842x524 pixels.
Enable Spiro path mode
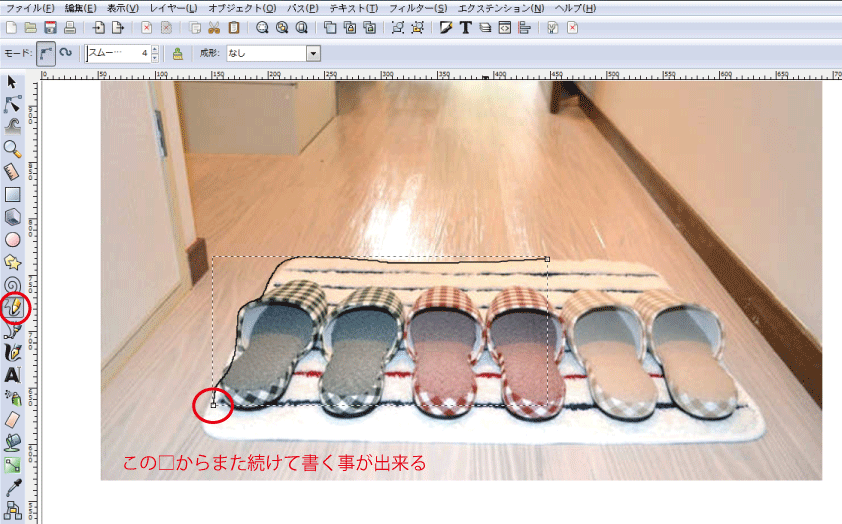point(66,53)
